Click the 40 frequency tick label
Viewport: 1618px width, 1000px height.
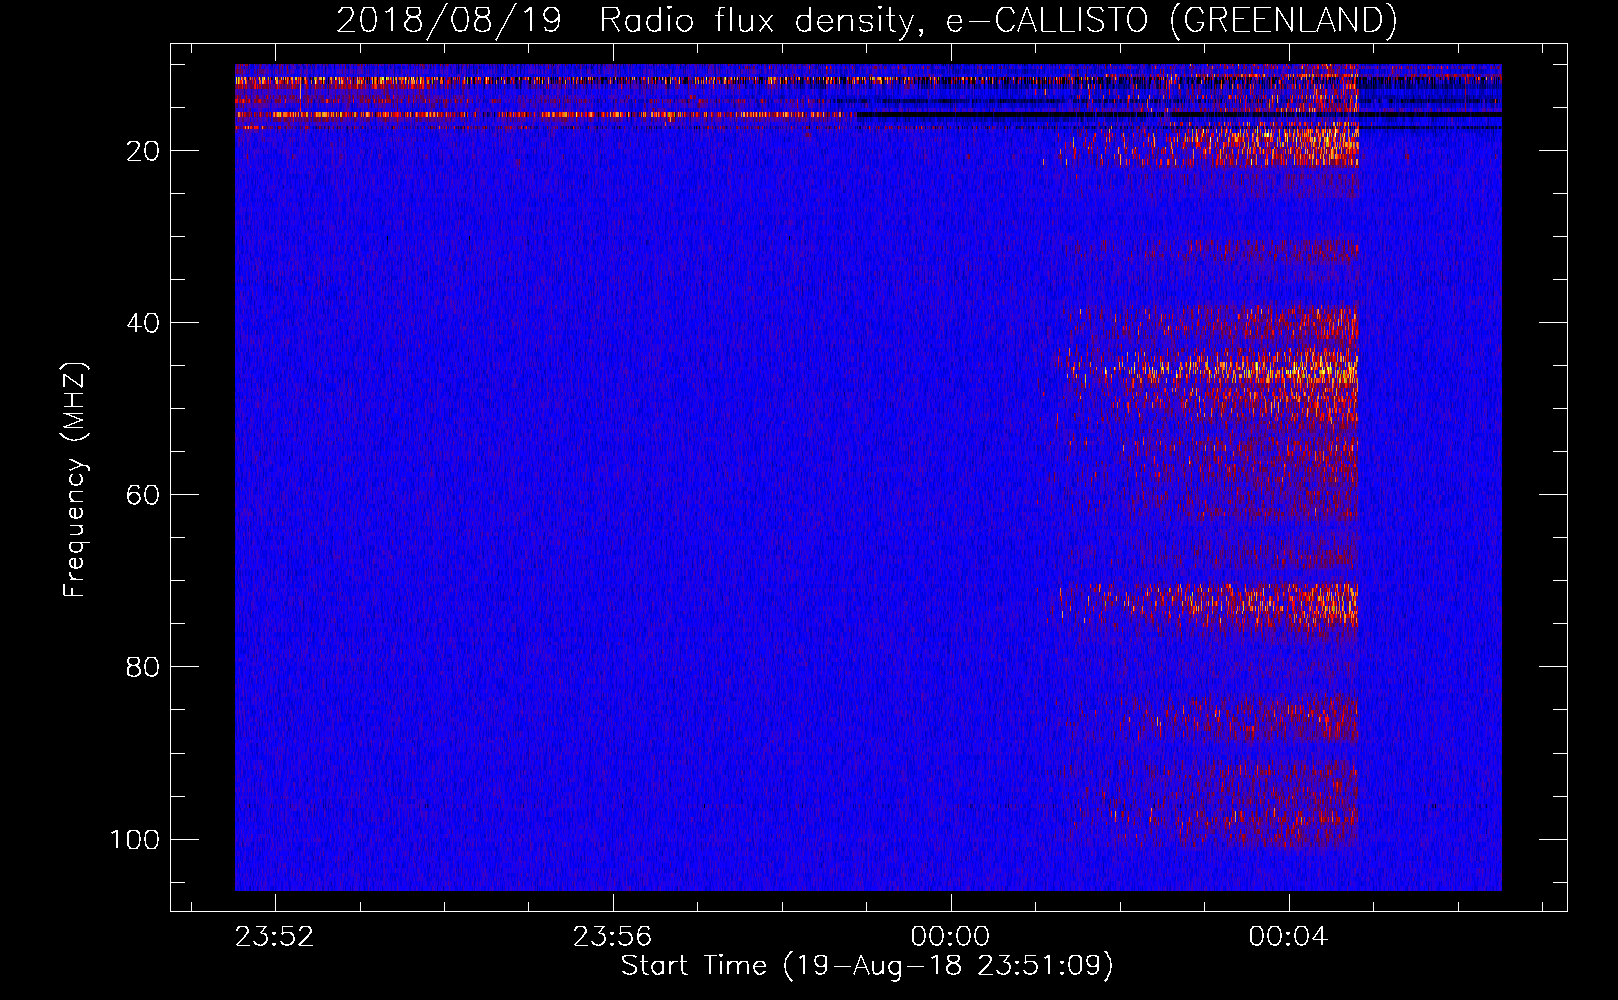click(x=143, y=323)
